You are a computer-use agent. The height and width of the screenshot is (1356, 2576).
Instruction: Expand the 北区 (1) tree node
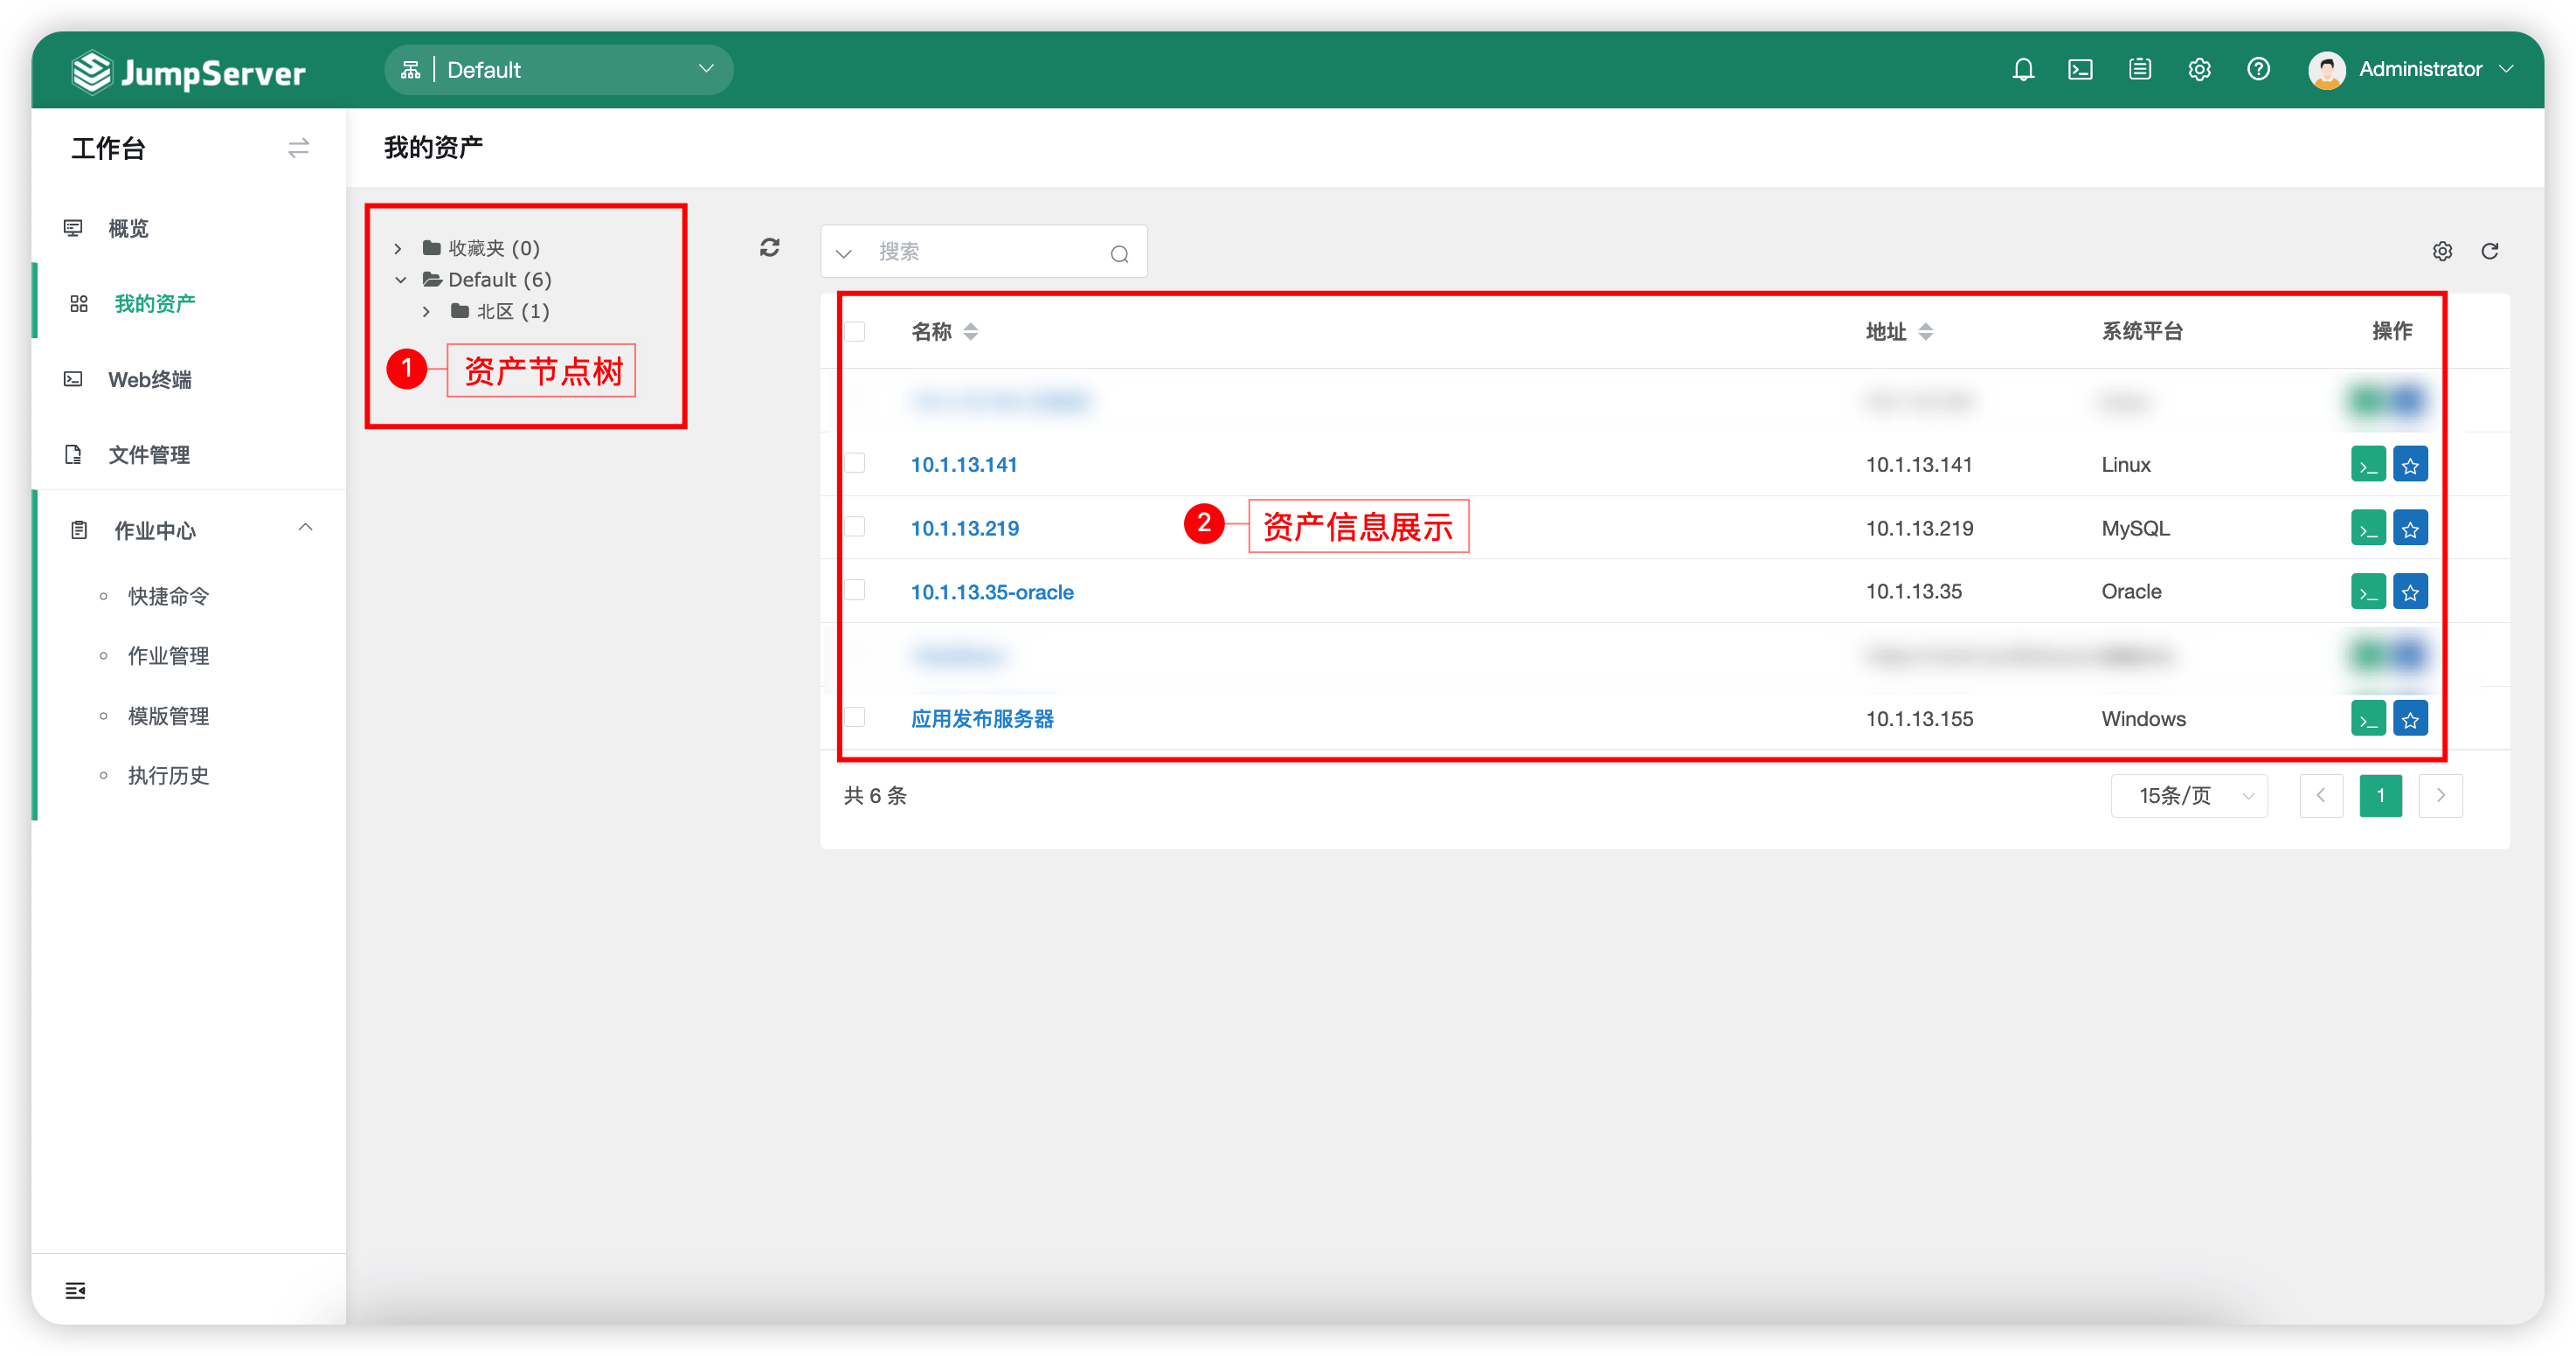427,312
